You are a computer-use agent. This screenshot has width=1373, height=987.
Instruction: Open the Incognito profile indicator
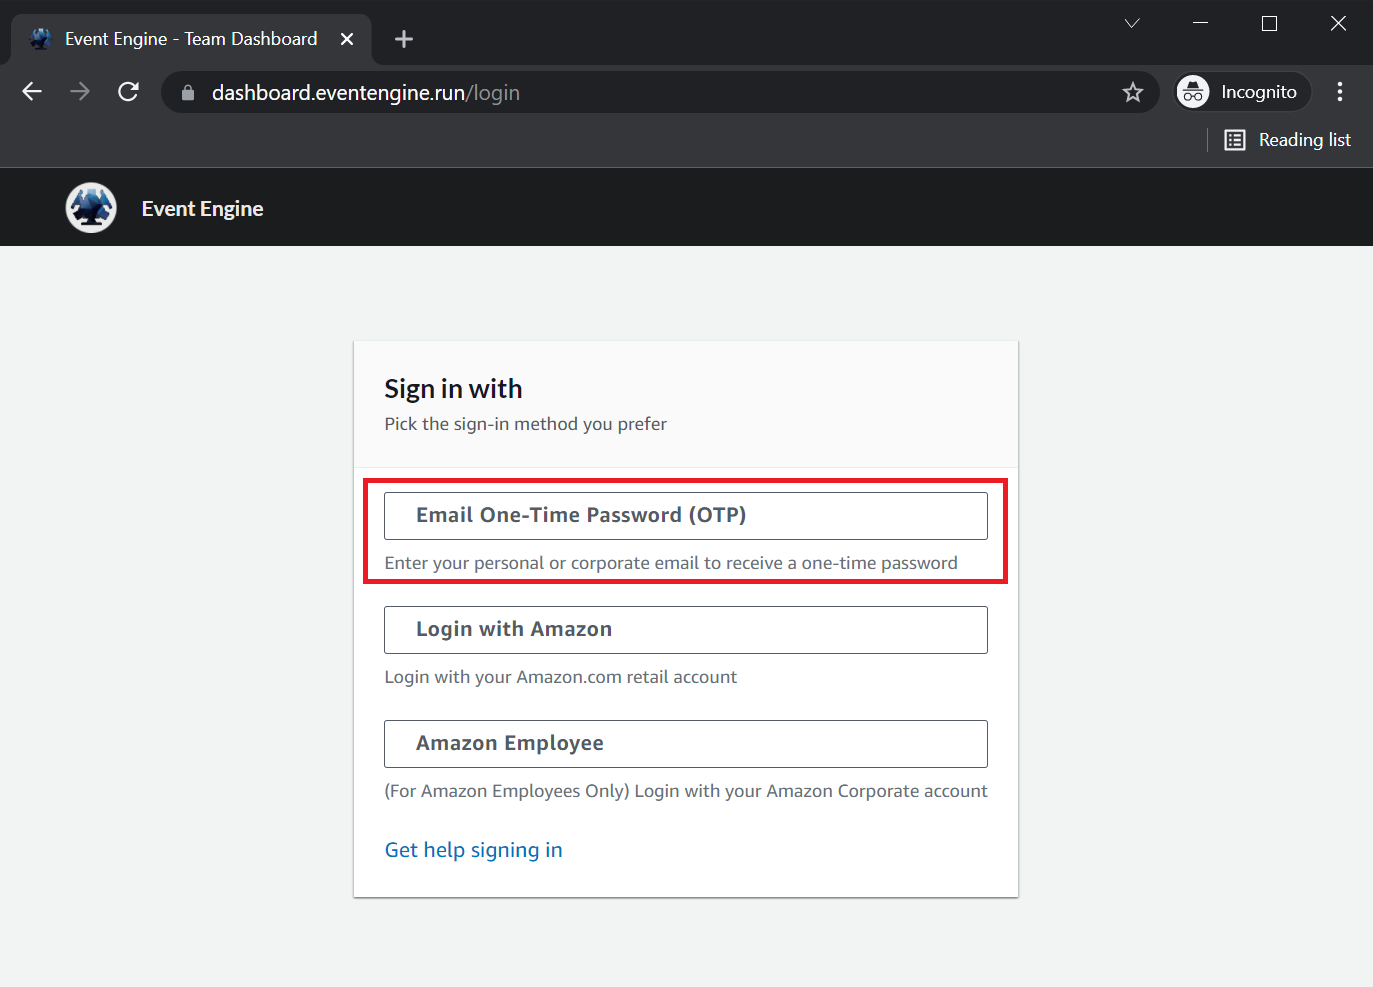pos(1242,92)
